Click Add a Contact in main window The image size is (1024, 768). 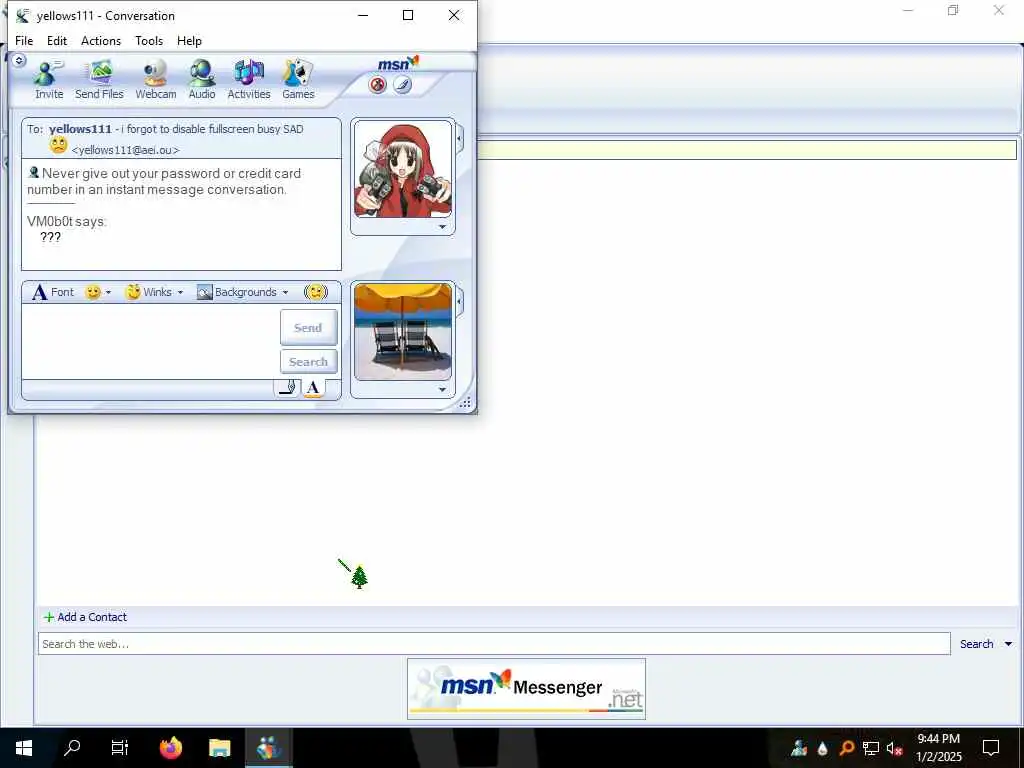(x=86, y=616)
